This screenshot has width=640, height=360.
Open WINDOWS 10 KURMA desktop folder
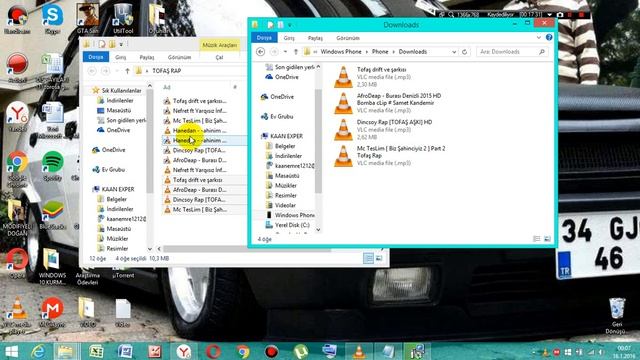coord(52,267)
